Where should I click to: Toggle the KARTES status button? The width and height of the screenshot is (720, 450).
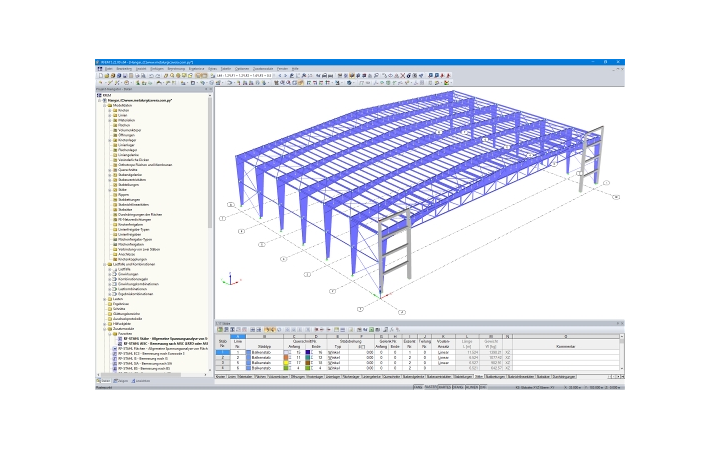(444, 387)
